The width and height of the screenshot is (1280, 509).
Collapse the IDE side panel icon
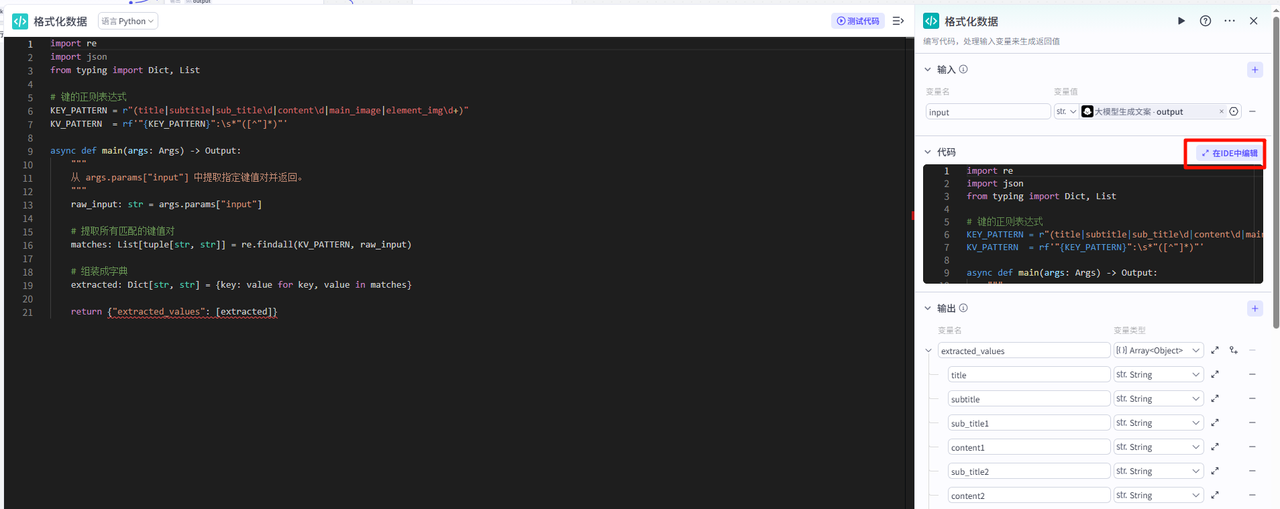point(898,21)
